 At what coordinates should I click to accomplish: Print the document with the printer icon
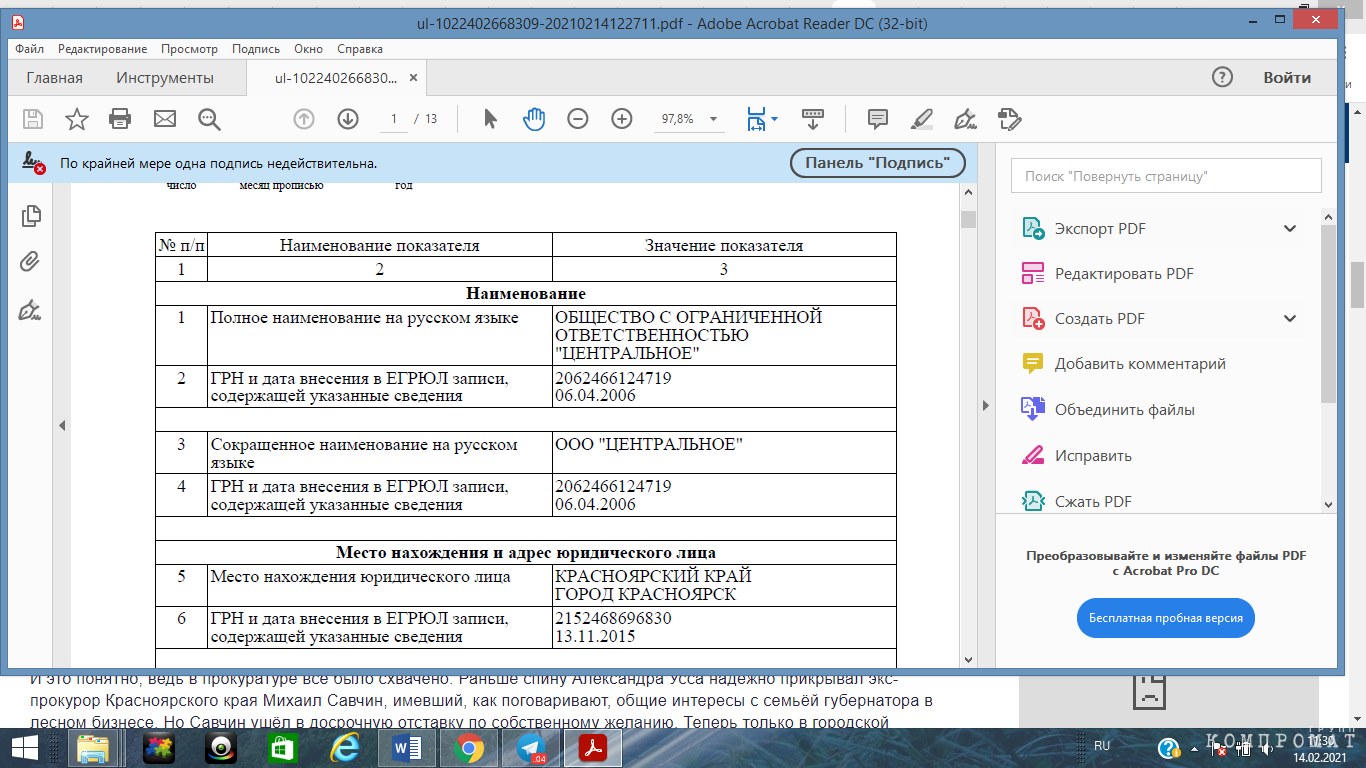(x=120, y=119)
